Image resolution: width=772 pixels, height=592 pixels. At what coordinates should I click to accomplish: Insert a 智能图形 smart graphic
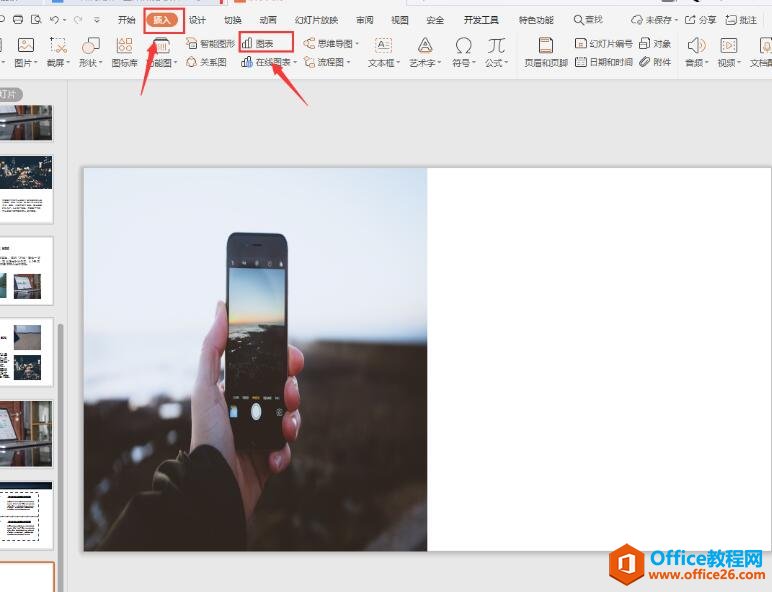[211, 43]
